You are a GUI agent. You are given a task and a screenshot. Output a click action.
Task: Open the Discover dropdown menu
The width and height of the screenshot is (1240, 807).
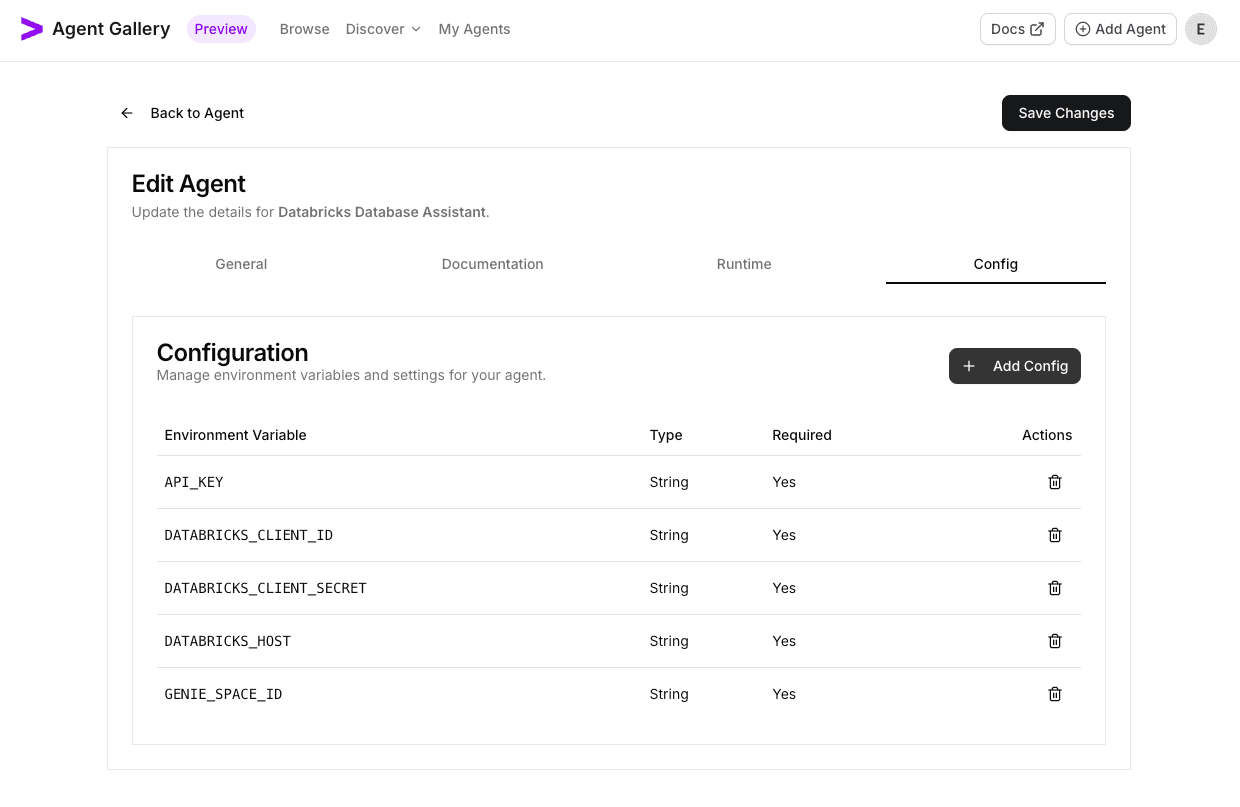tap(382, 29)
